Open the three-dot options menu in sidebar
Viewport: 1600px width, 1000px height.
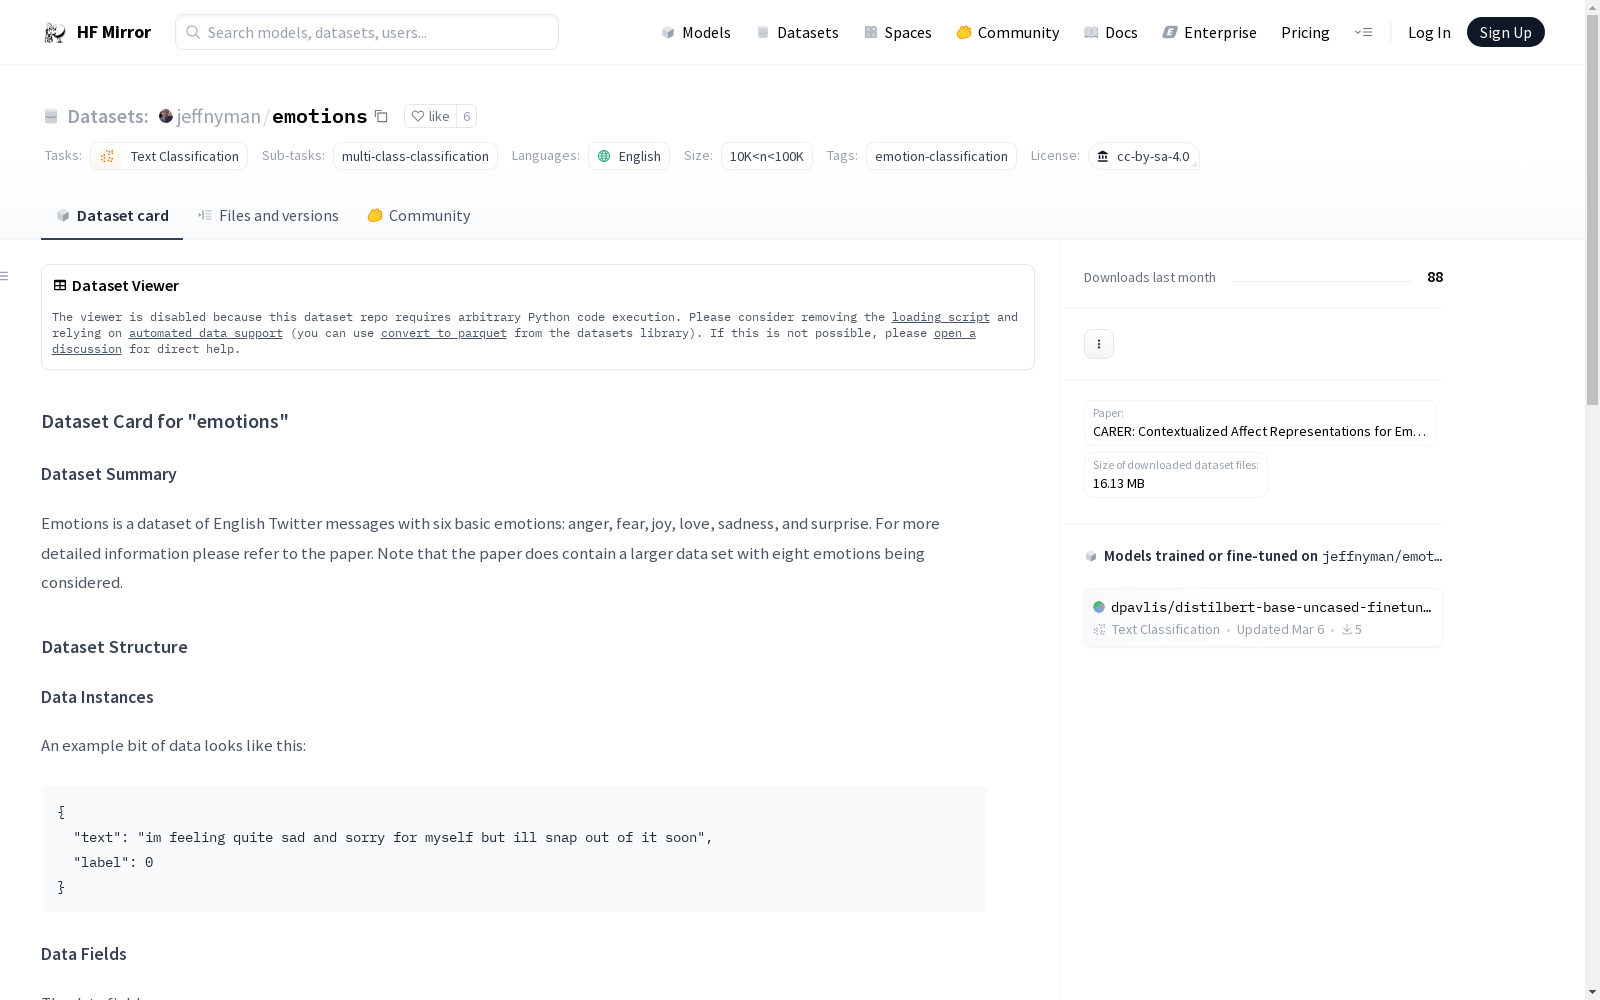point(1098,344)
